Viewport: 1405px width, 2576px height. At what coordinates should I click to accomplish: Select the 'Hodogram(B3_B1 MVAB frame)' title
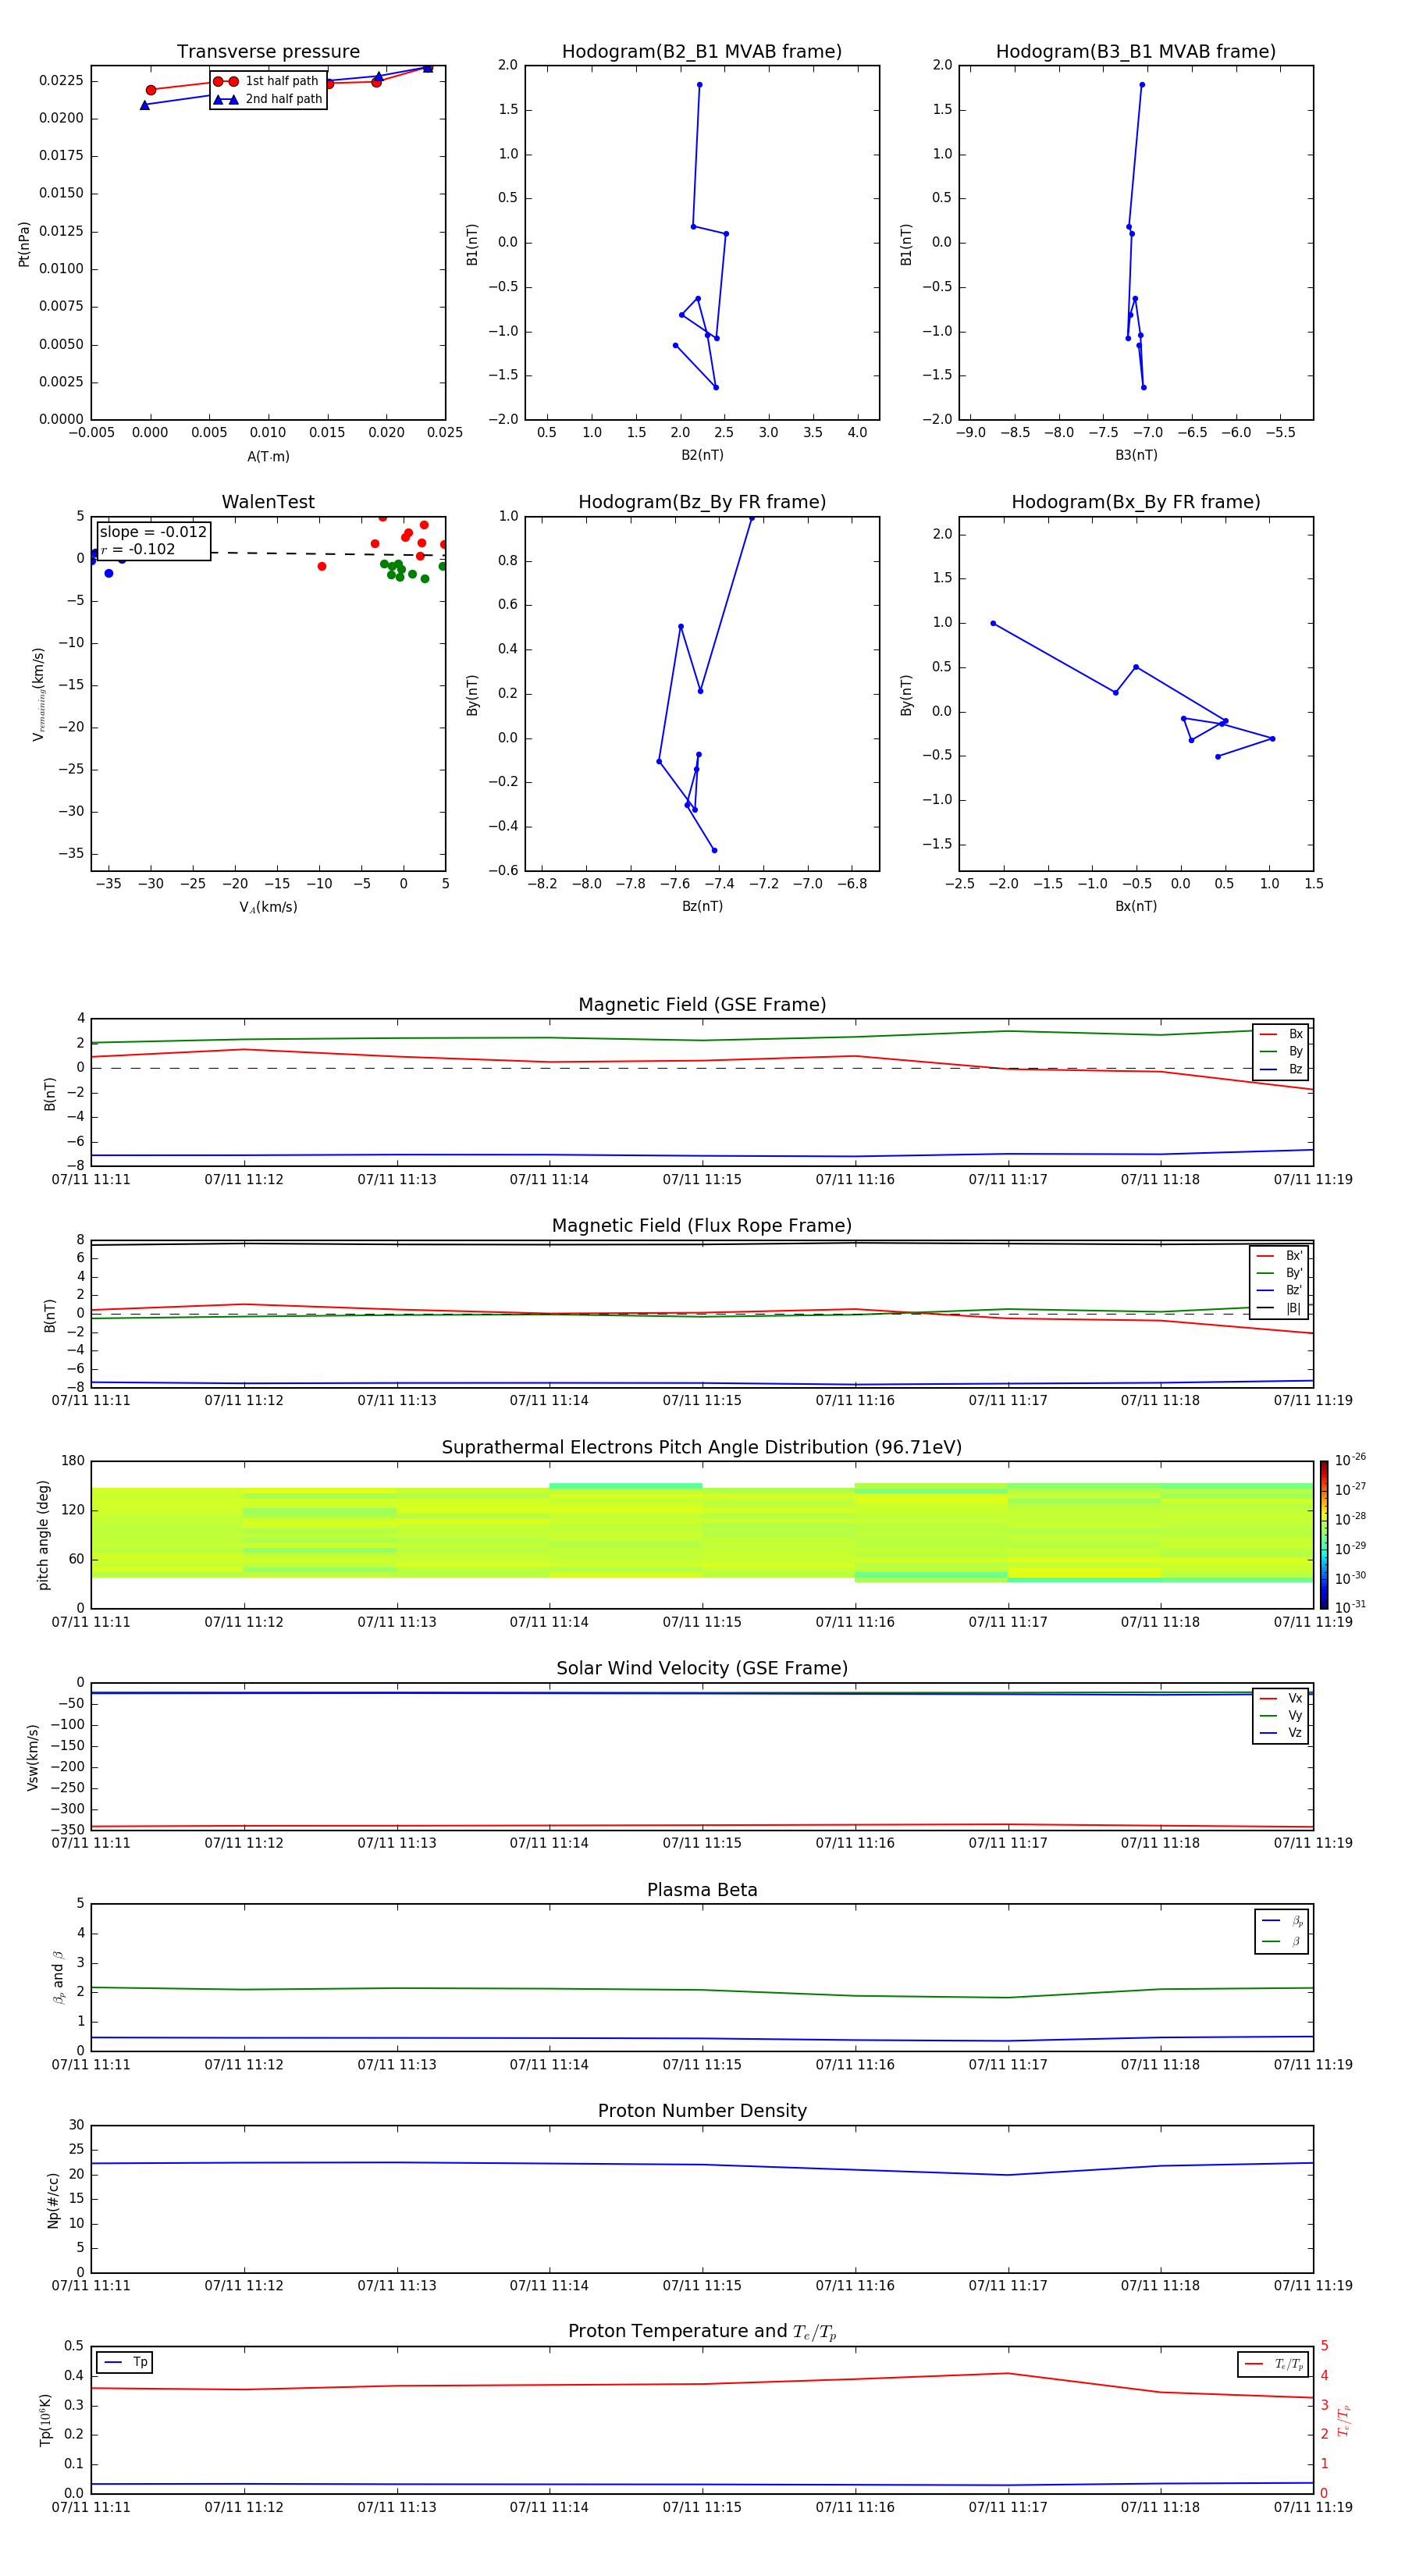tap(1136, 52)
